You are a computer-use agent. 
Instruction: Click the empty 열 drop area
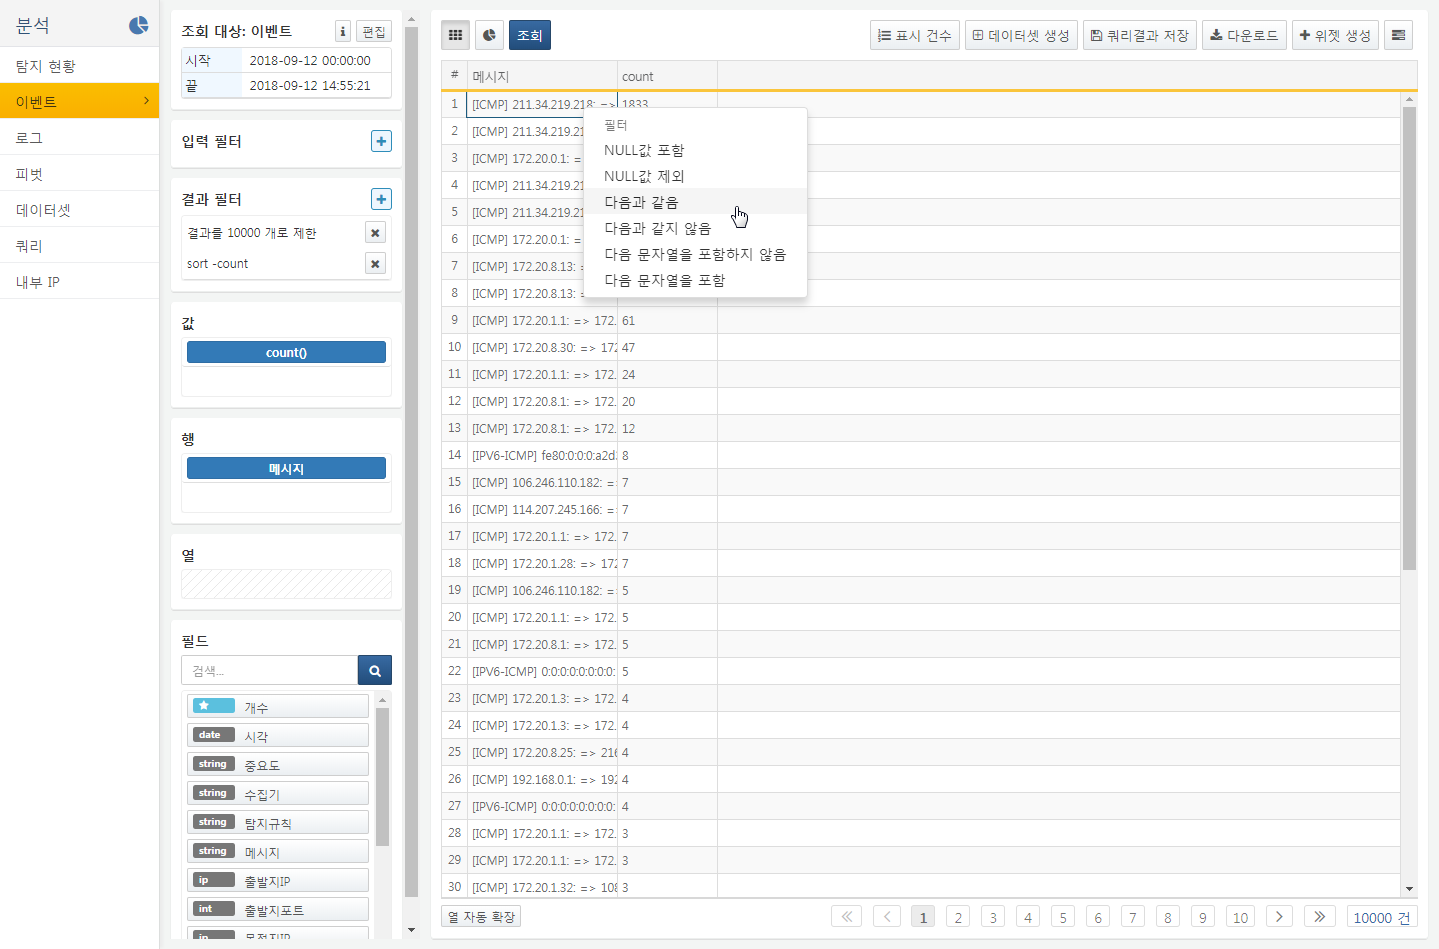pos(286,584)
